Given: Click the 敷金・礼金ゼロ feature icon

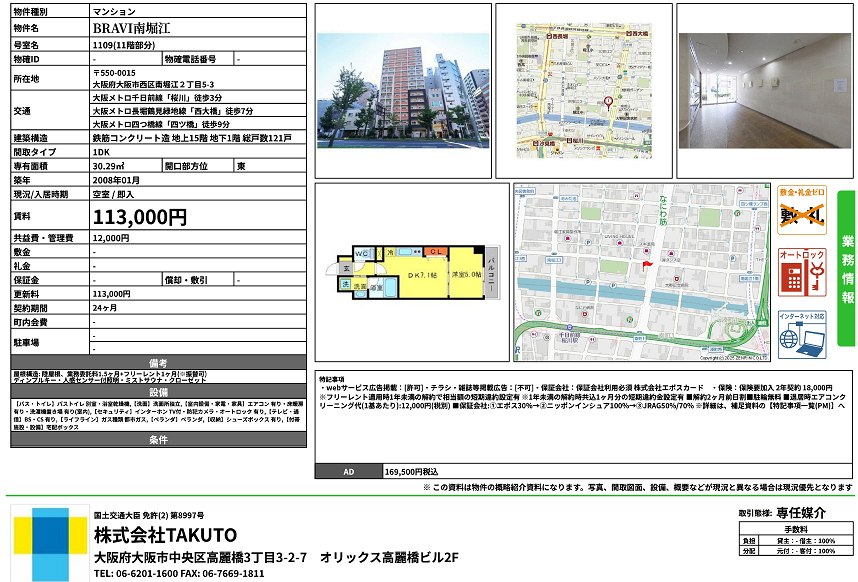Looking at the screenshot, I should (802, 211).
